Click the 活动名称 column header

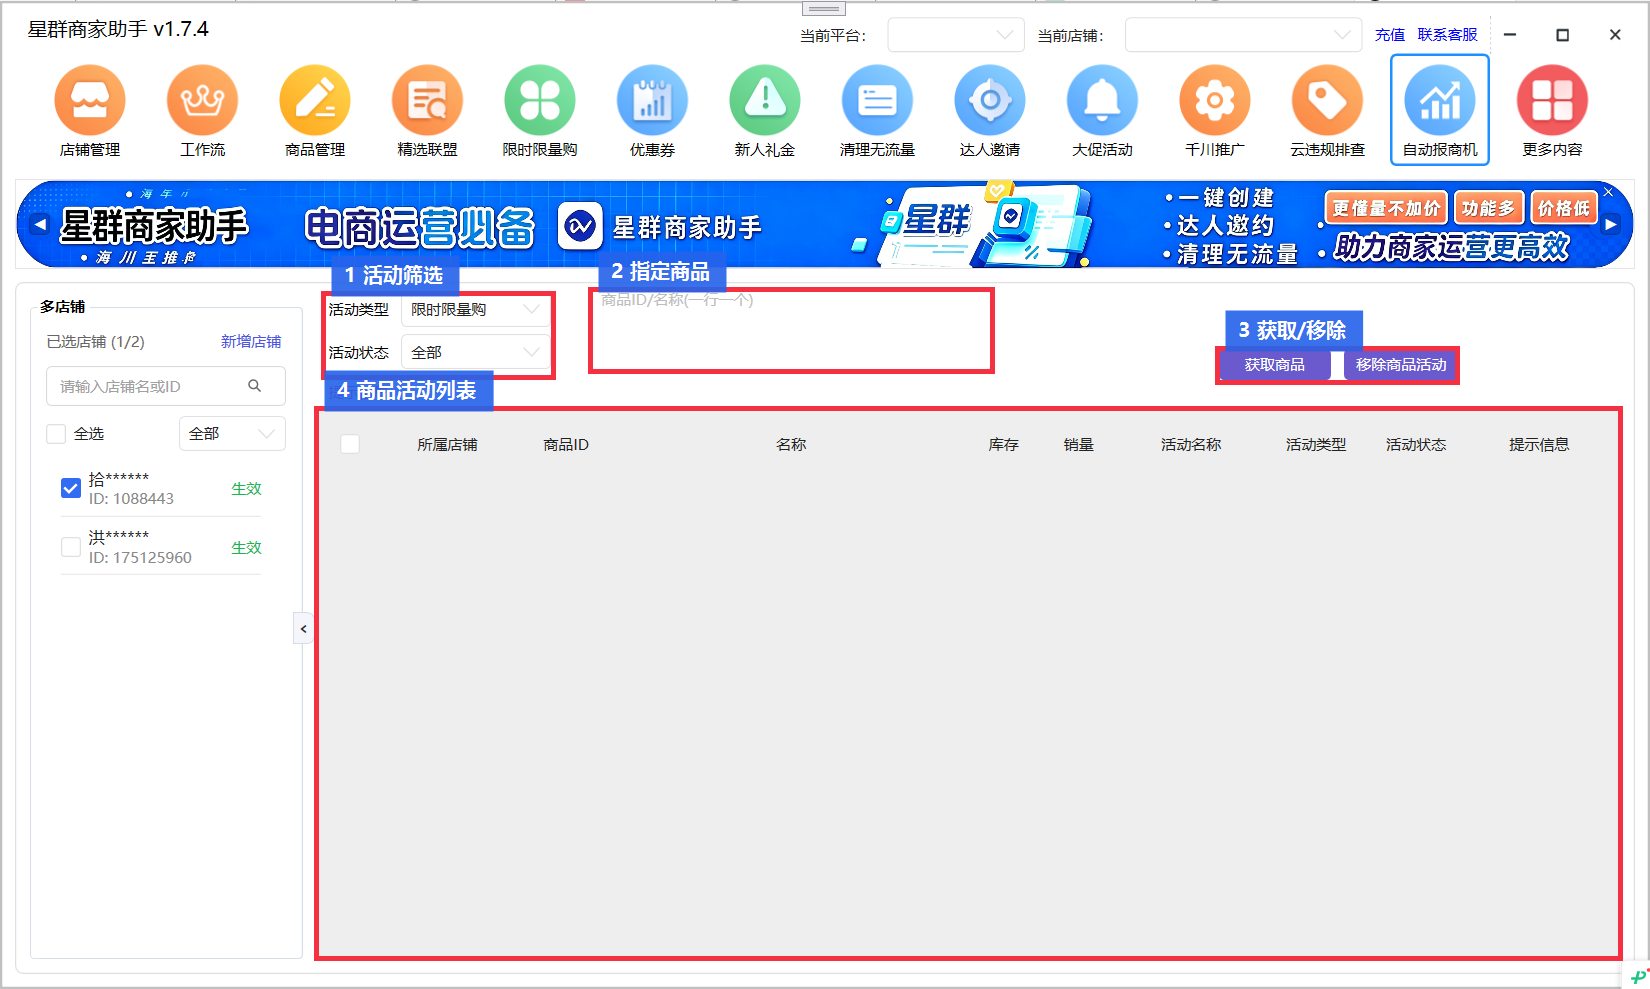point(1191,445)
